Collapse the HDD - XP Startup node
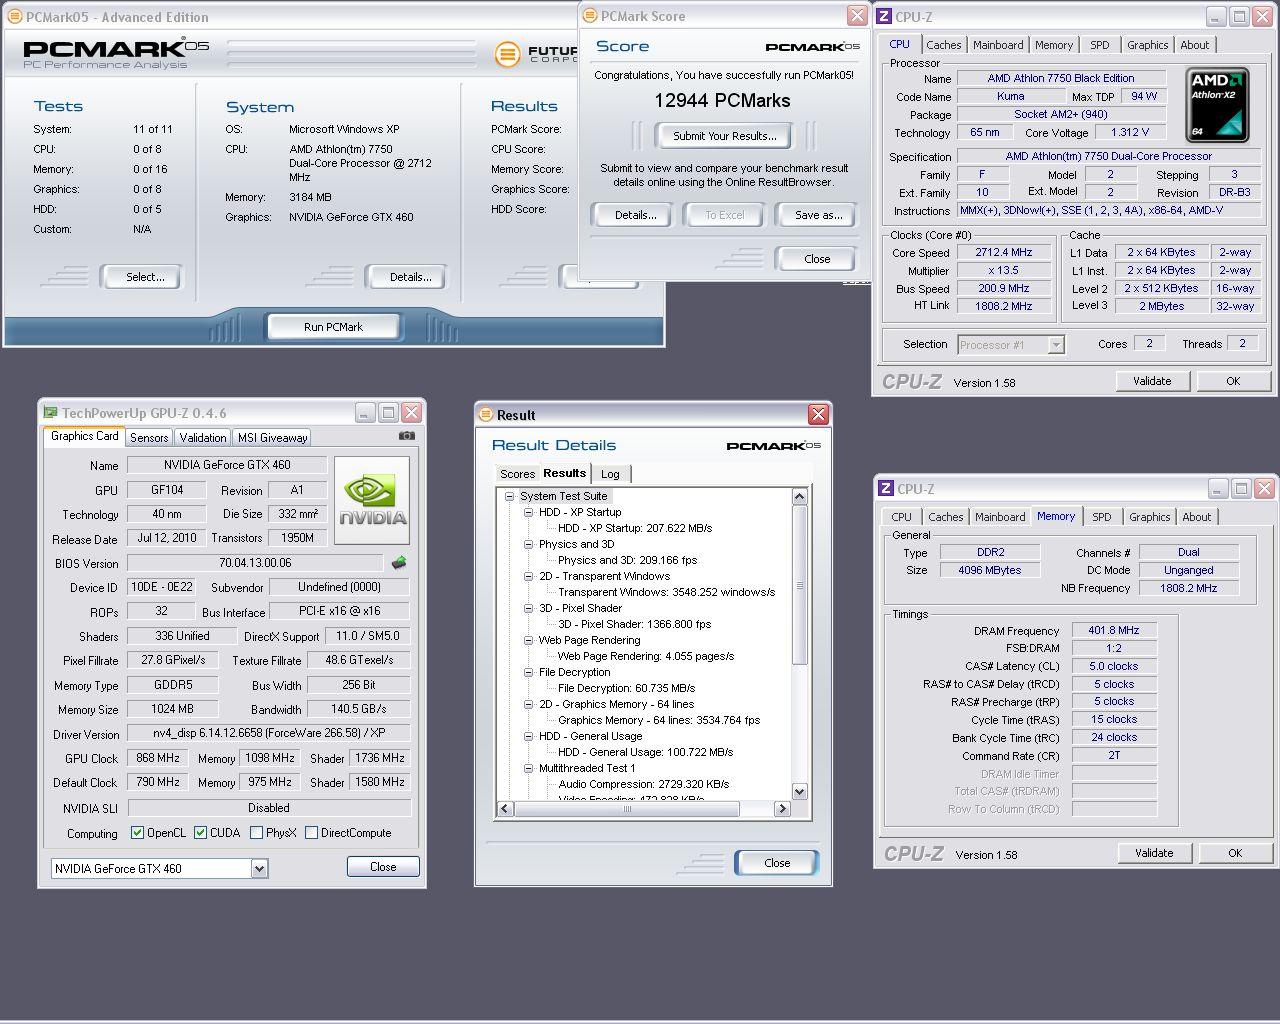The height and width of the screenshot is (1024, 1280). point(528,512)
